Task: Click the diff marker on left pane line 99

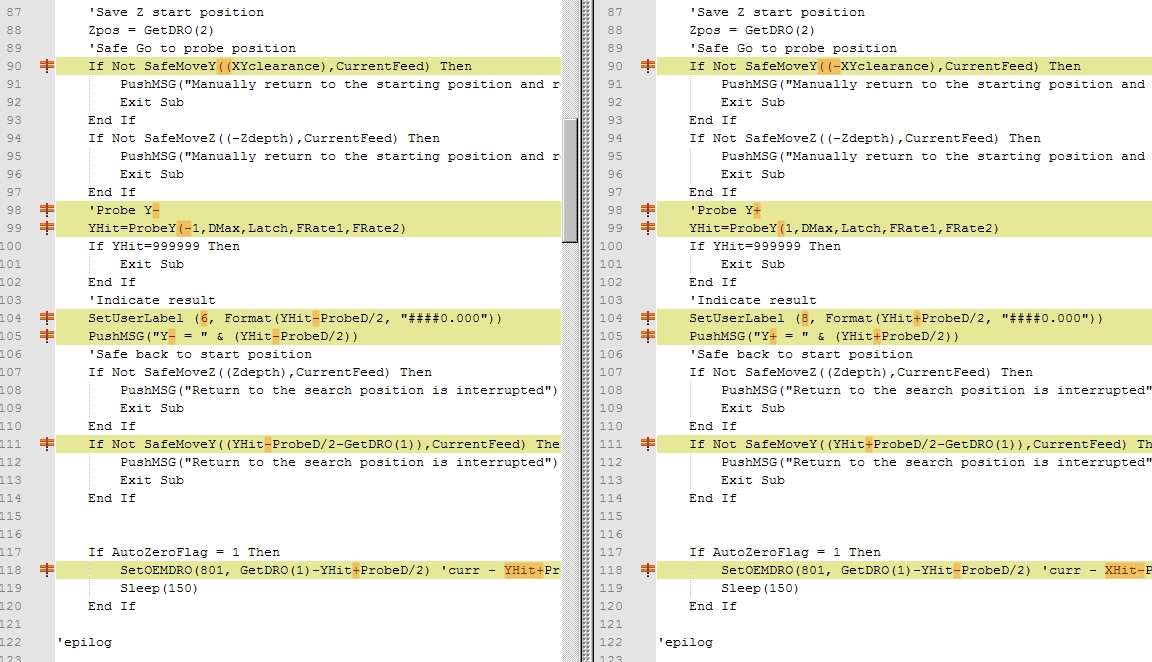Action: (x=47, y=228)
